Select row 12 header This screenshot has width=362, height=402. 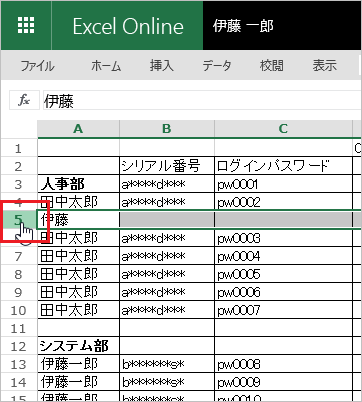(19, 346)
